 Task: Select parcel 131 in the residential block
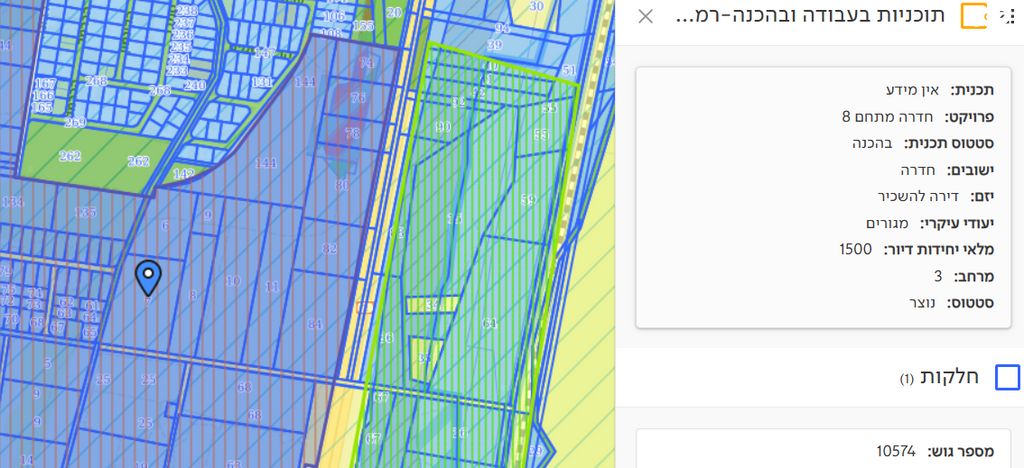262,82
